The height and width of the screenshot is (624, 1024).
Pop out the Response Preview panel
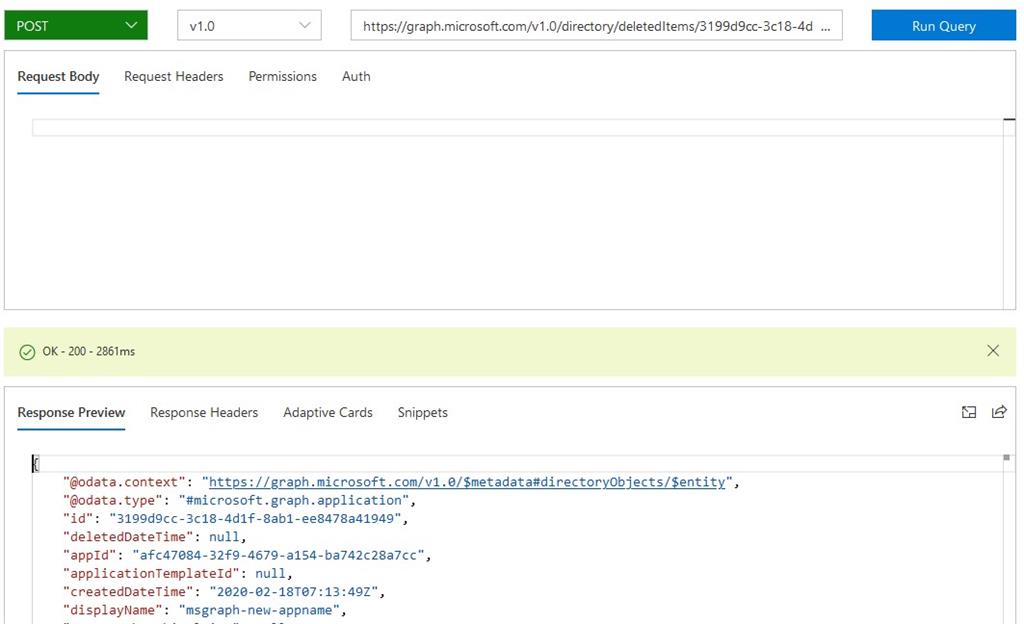pos(968,411)
